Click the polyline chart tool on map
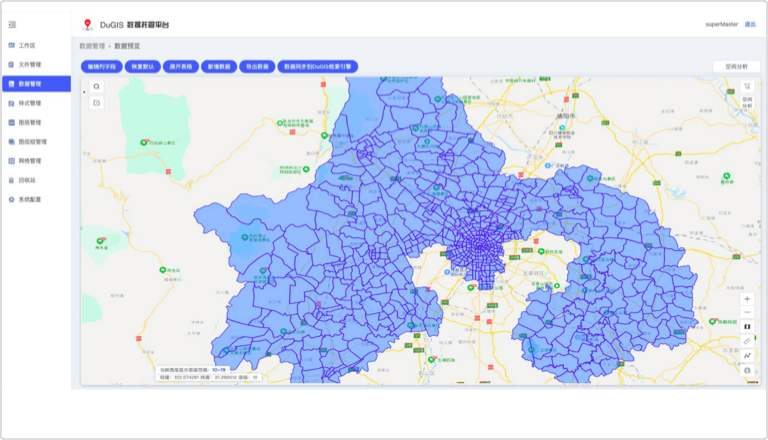Screen dimensions: 768x440 tap(747, 356)
